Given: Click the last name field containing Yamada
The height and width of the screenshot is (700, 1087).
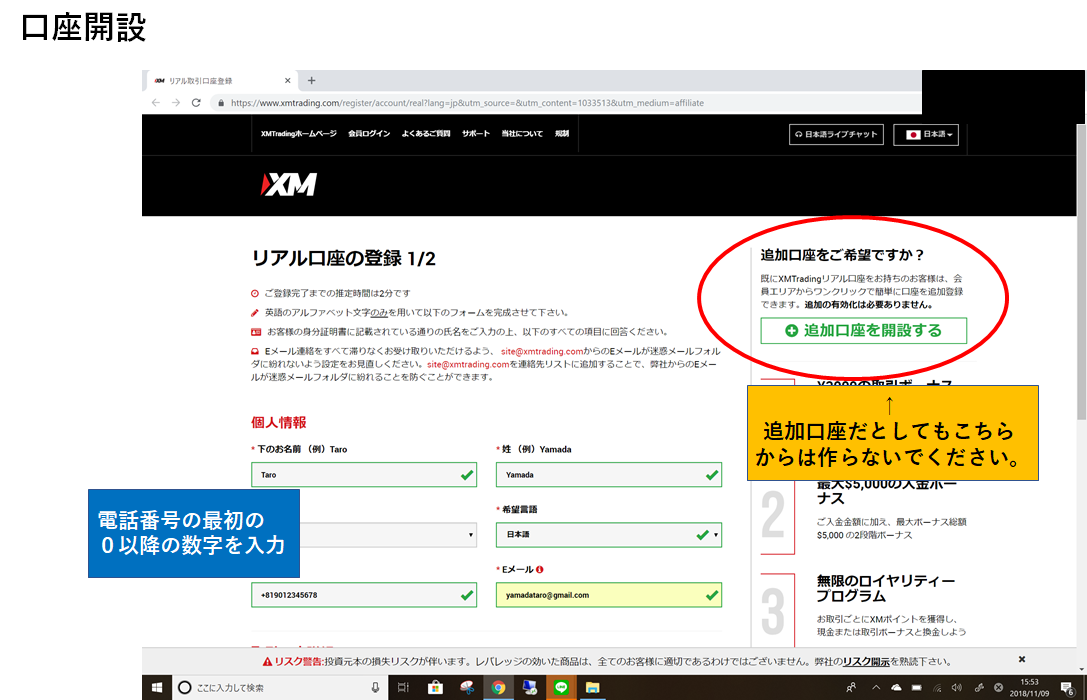Looking at the screenshot, I should [609, 475].
